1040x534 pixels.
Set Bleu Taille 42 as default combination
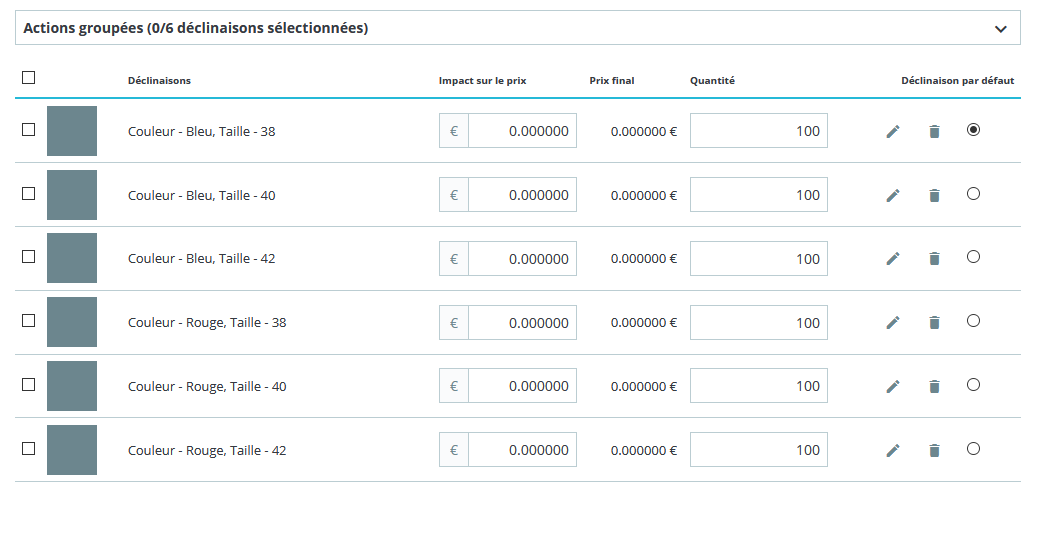click(973, 257)
